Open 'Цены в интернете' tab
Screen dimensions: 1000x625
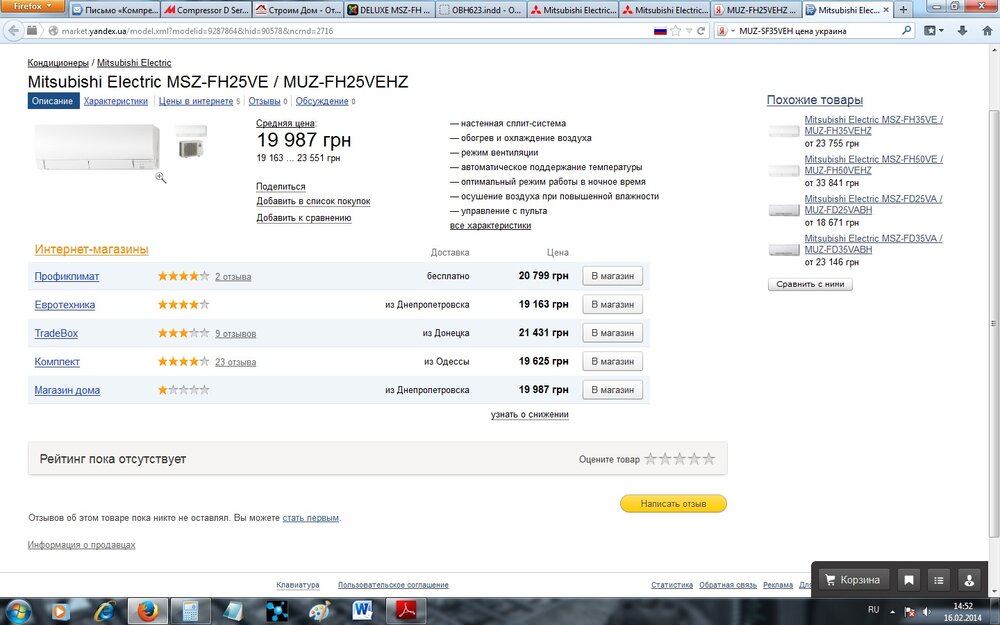[x=196, y=101]
